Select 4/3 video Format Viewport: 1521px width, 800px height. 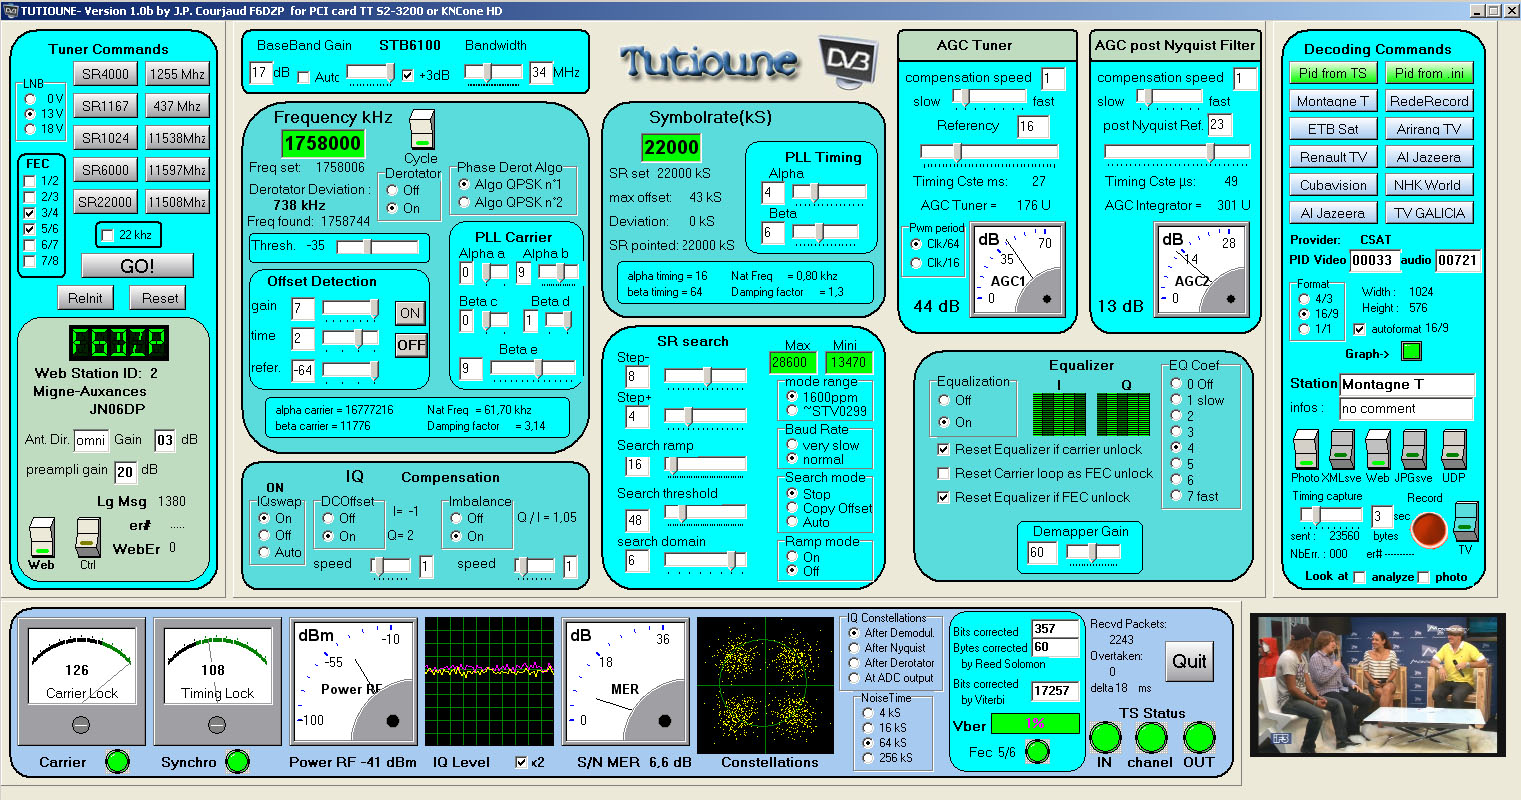(x=1304, y=299)
